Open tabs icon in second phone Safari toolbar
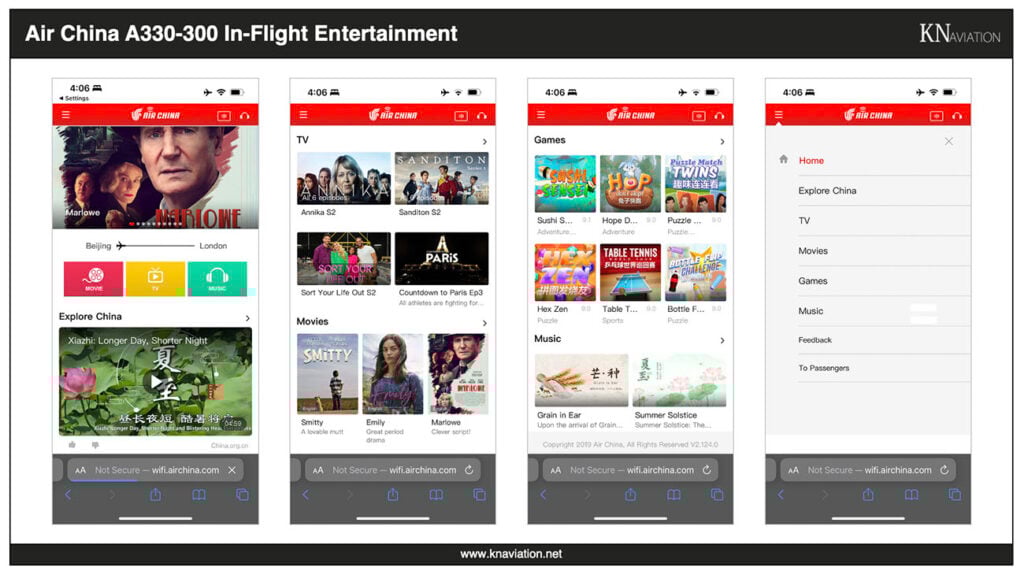 [x=479, y=495]
